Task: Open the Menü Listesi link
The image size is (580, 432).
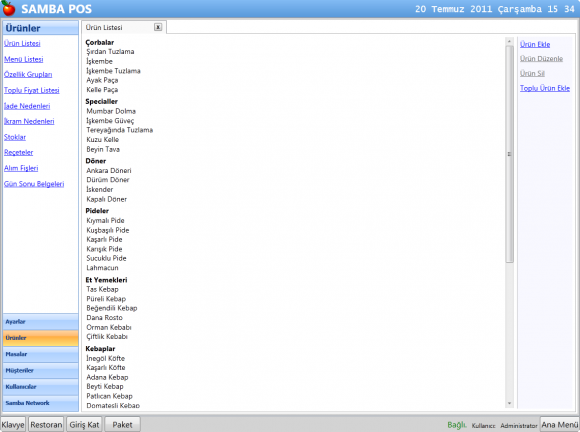Action: pos(24,59)
